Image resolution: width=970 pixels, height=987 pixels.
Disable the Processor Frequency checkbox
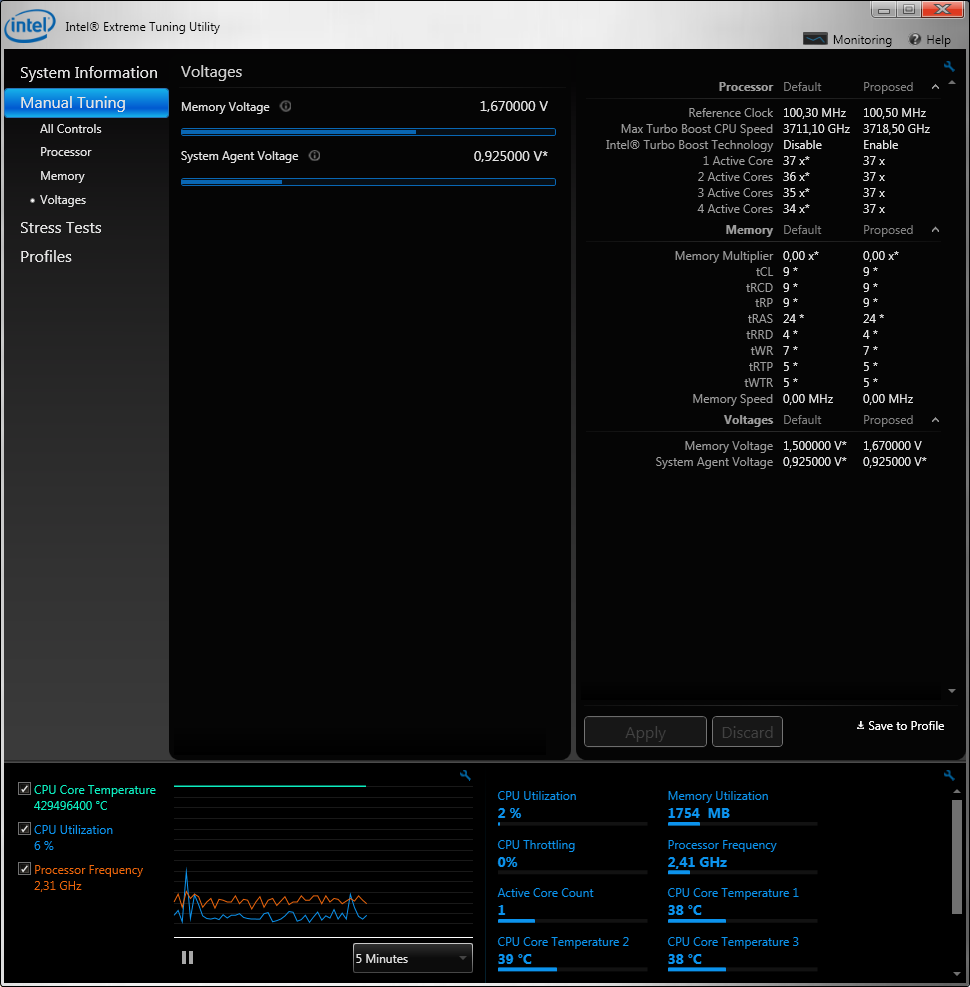24,869
